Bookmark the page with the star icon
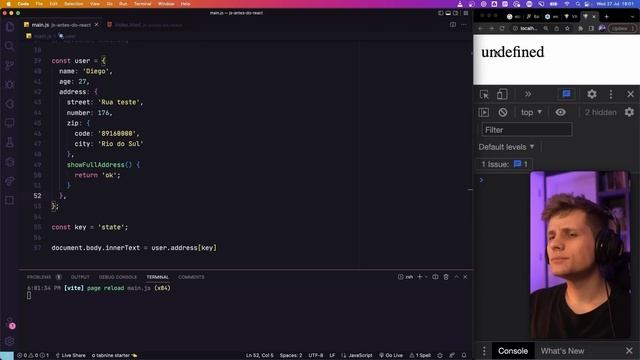This screenshot has height=360, width=640. (x=567, y=28)
